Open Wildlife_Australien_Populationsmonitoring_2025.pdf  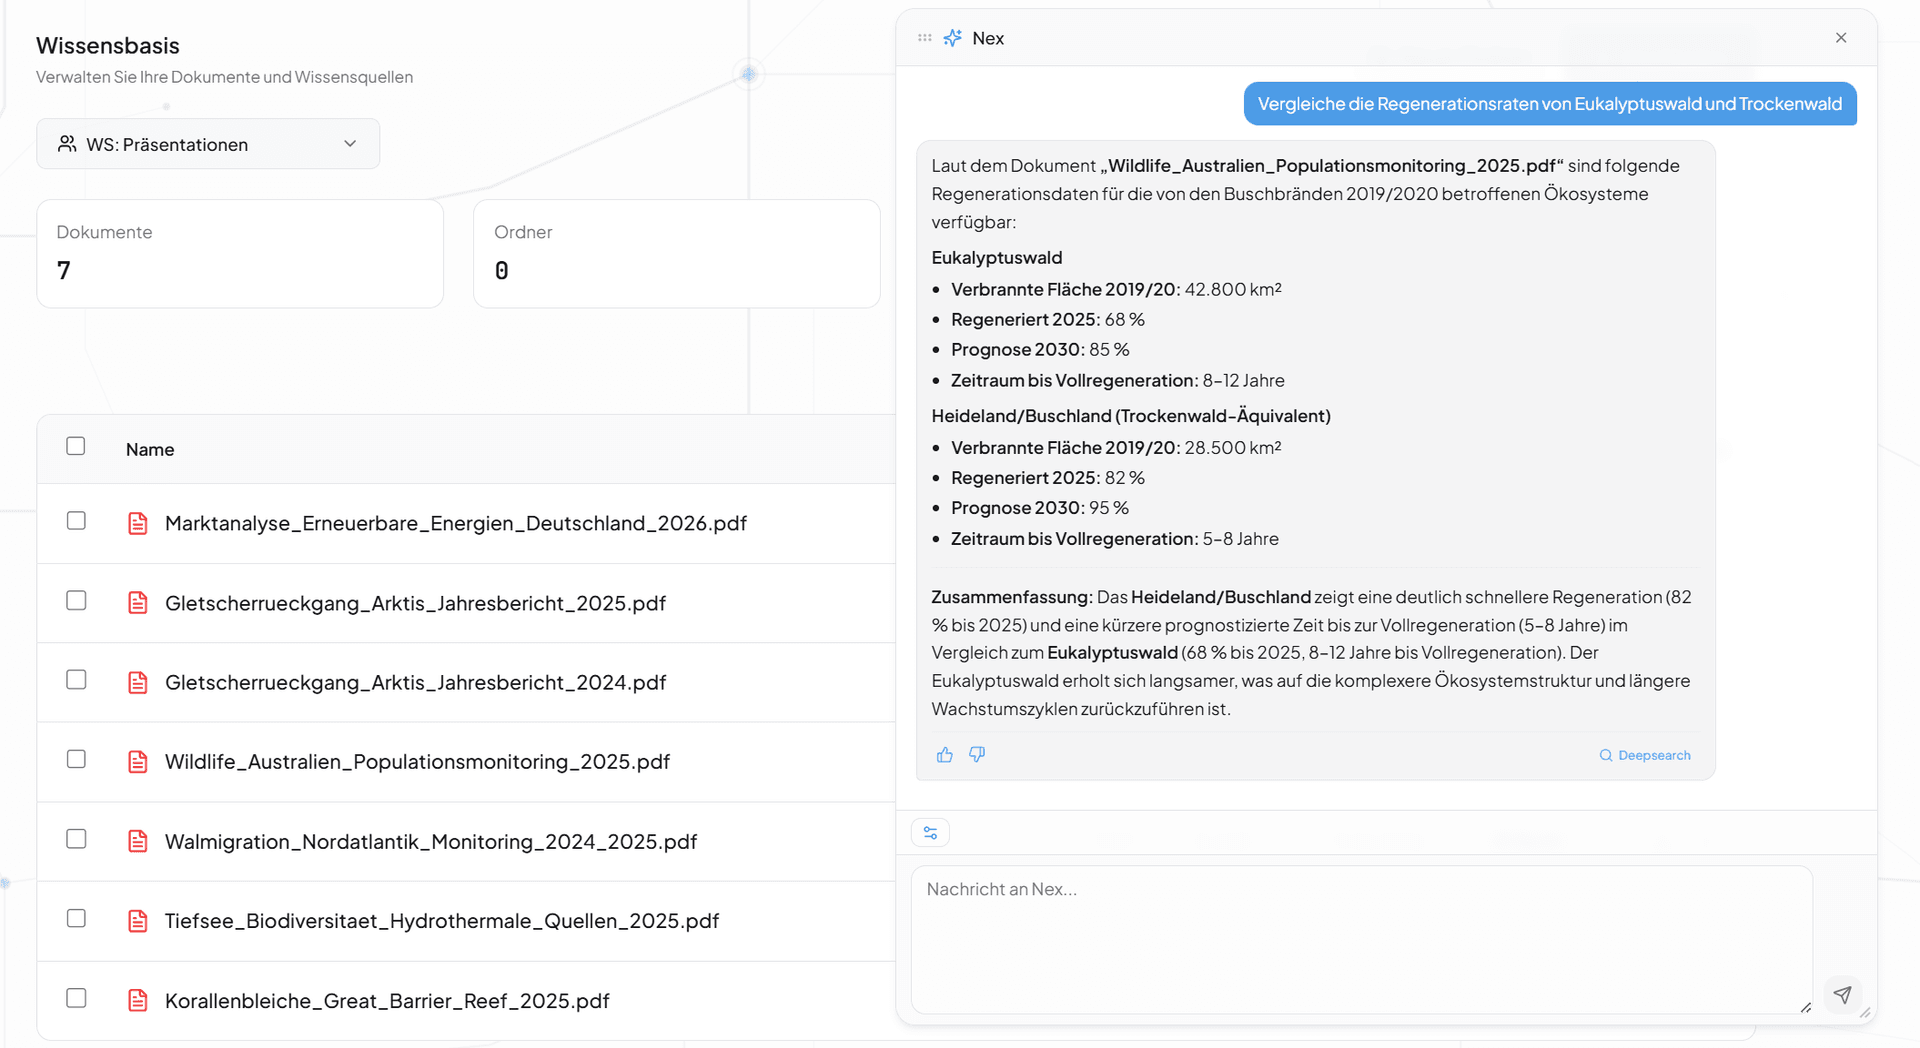417,762
